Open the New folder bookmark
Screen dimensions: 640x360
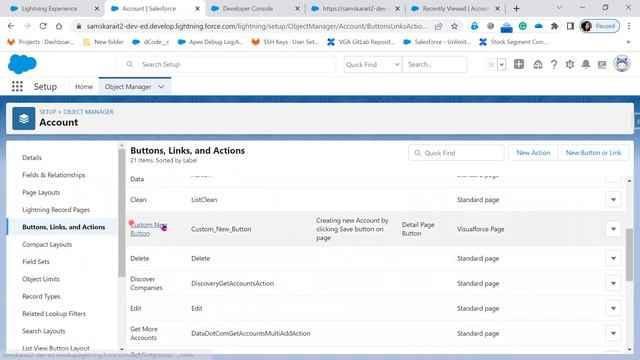pyautogui.click(x=103, y=42)
